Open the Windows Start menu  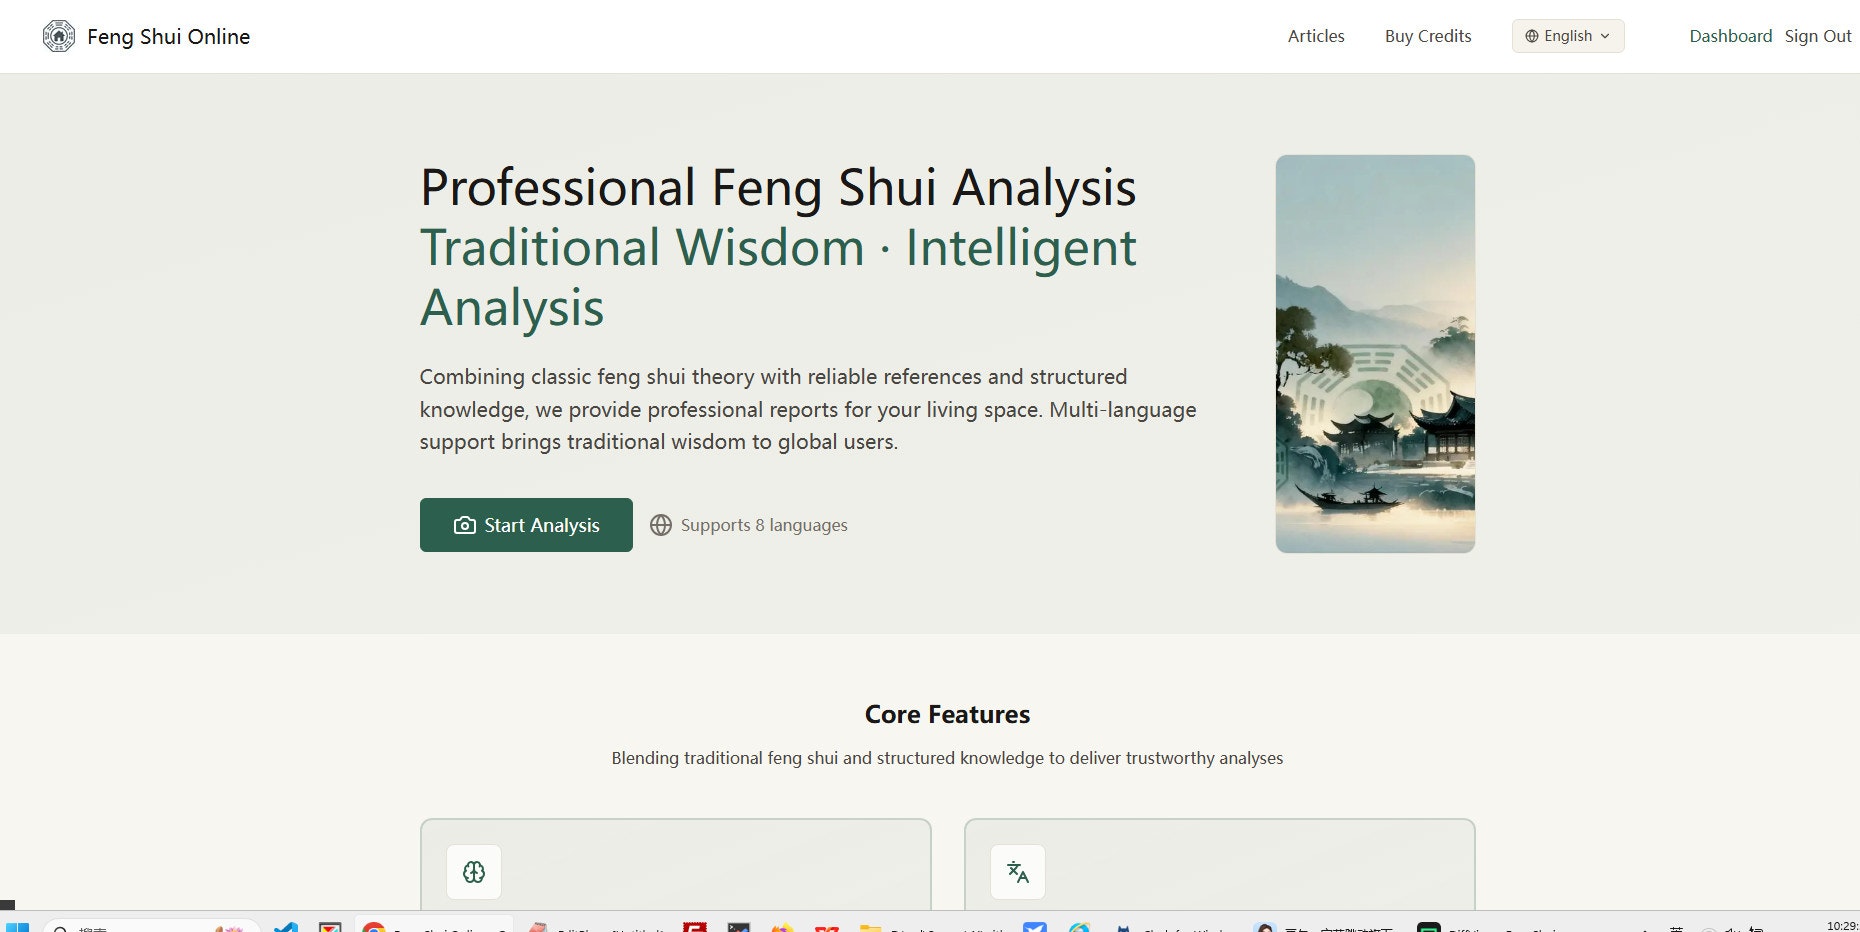pyautogui.click(x=17, y=925)
